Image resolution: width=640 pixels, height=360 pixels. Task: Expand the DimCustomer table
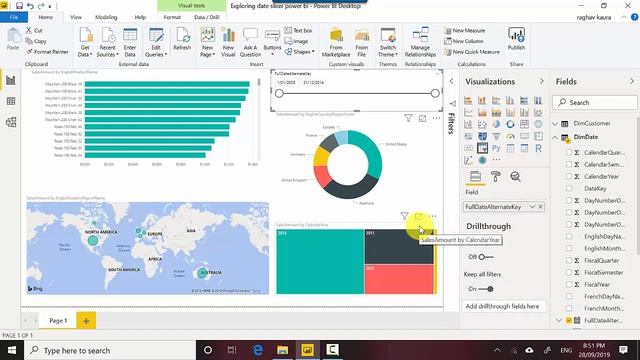[555, 123]
